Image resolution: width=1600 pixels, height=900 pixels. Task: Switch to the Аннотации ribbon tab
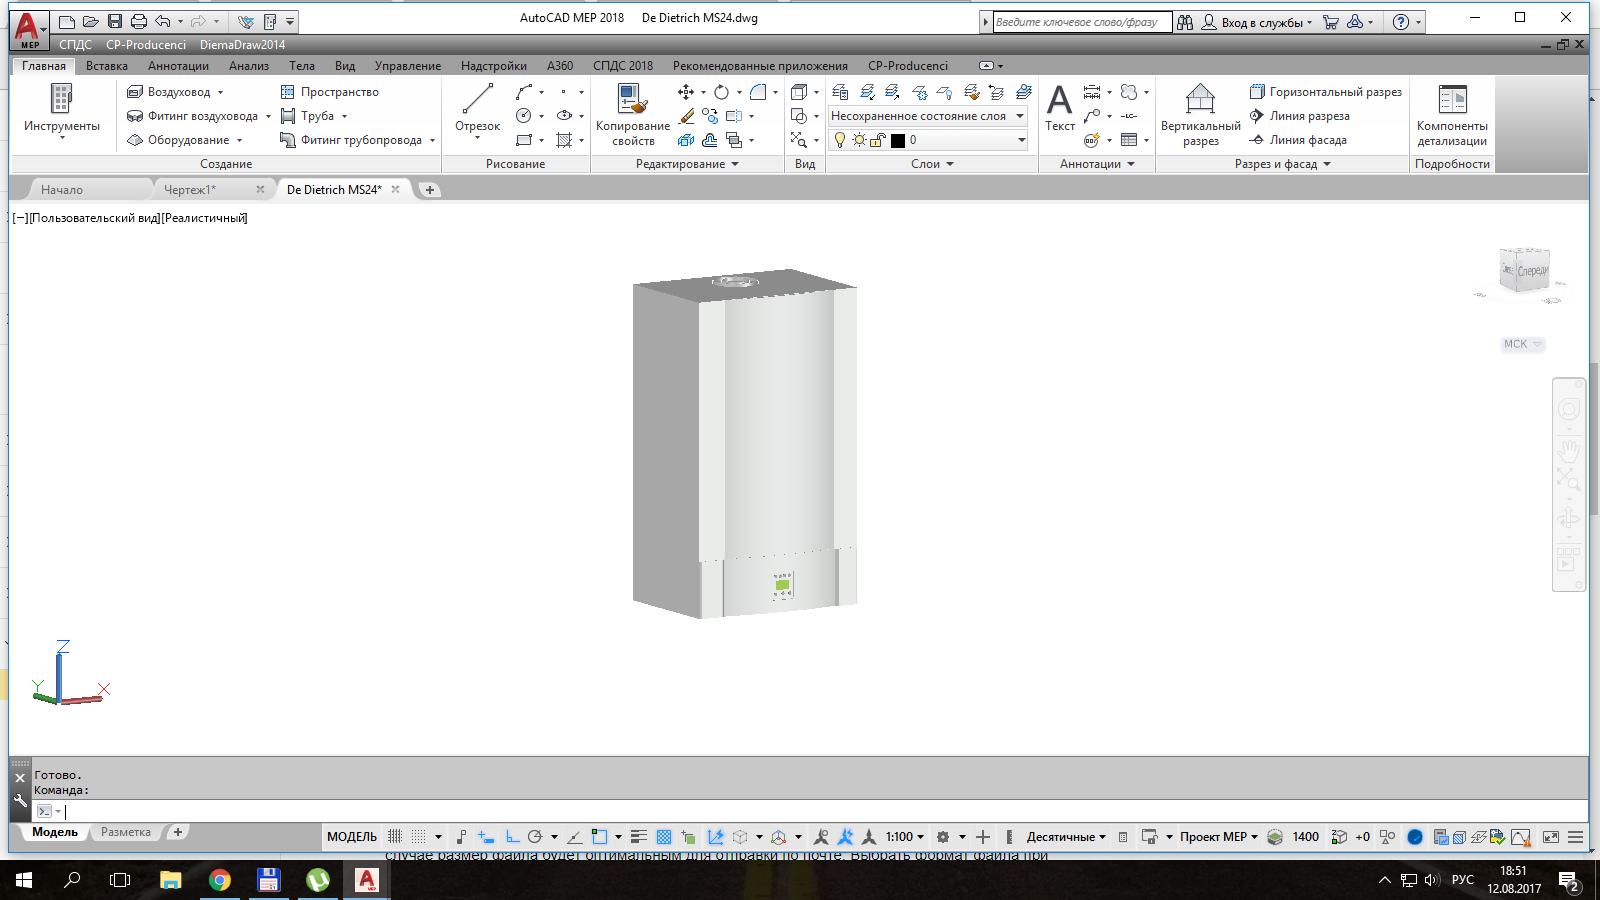(x=178, y=66)
